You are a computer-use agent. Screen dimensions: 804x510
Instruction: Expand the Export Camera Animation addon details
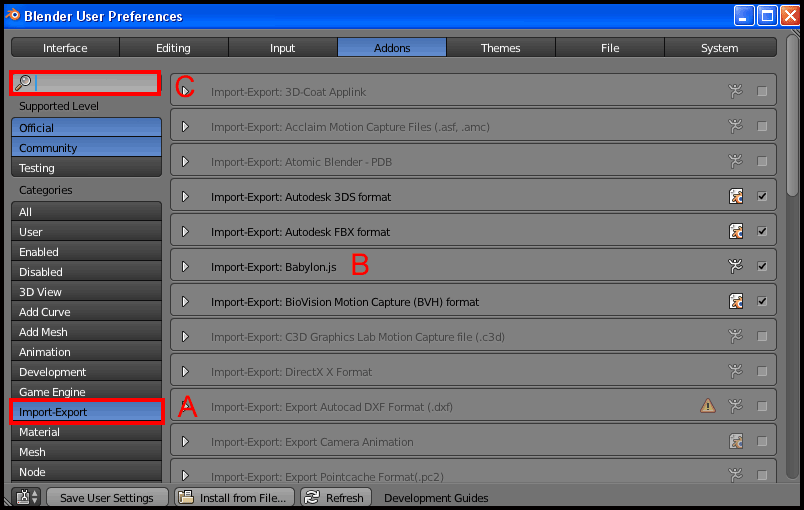pyautogui.click(x=186, y=441)
